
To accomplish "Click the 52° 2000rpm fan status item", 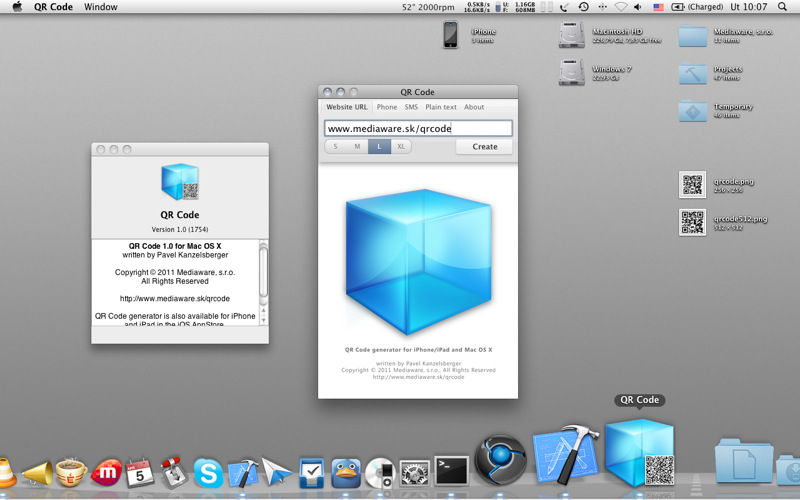I will click(x=428, y=7).
